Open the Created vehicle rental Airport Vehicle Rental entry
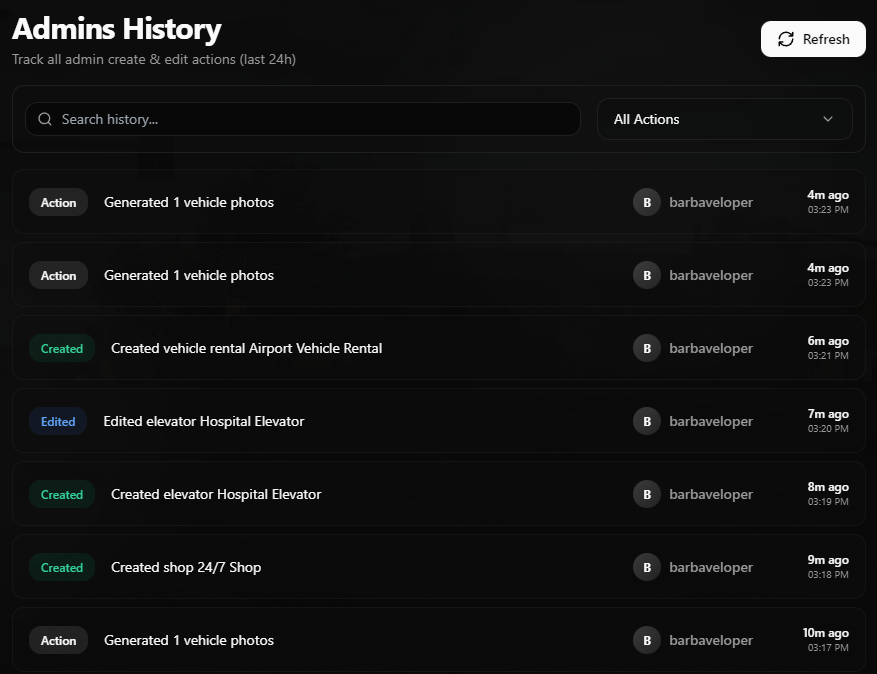 246,348
